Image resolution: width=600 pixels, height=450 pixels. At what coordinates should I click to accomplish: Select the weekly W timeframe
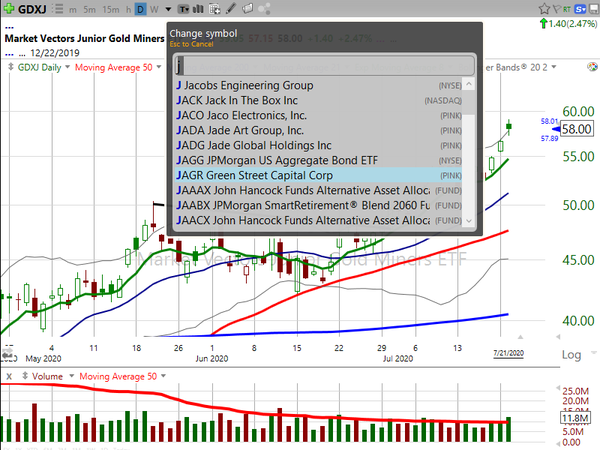[x=156, y=9]
